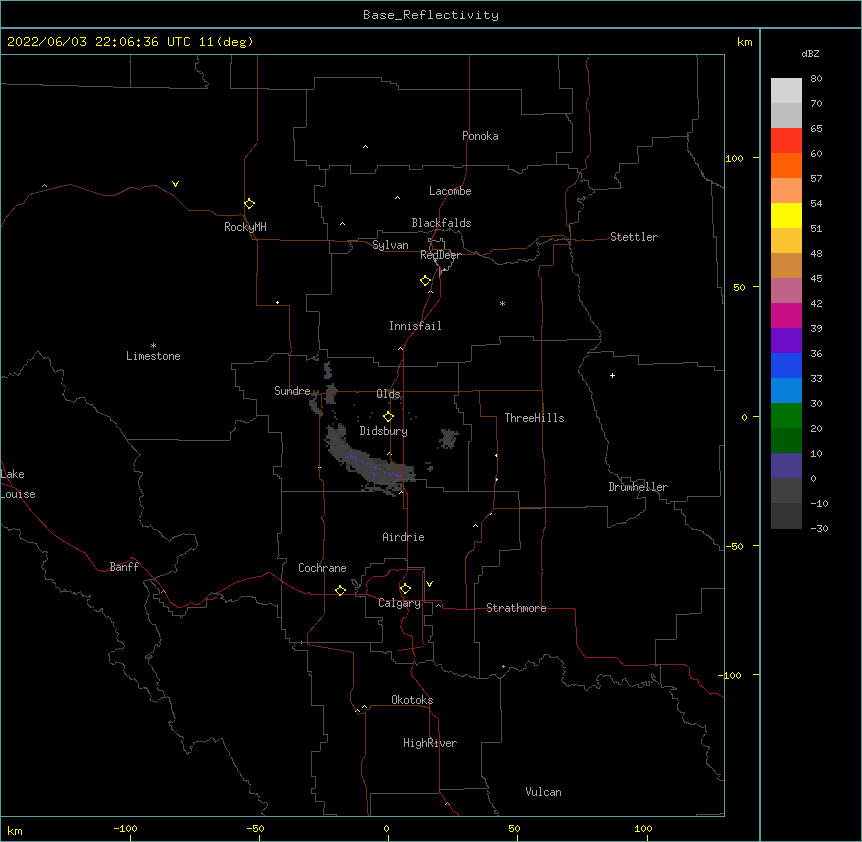This screenshot has width=862, height=842.
Task: Click the Strathmore label
Action: click(516, 608)
